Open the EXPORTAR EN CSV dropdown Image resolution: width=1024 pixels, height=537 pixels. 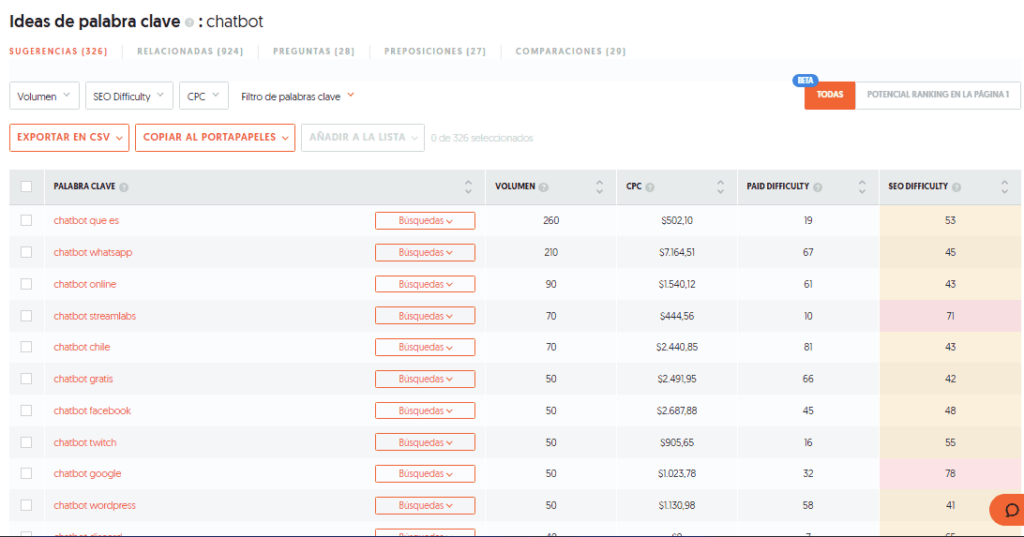(69, 138)
